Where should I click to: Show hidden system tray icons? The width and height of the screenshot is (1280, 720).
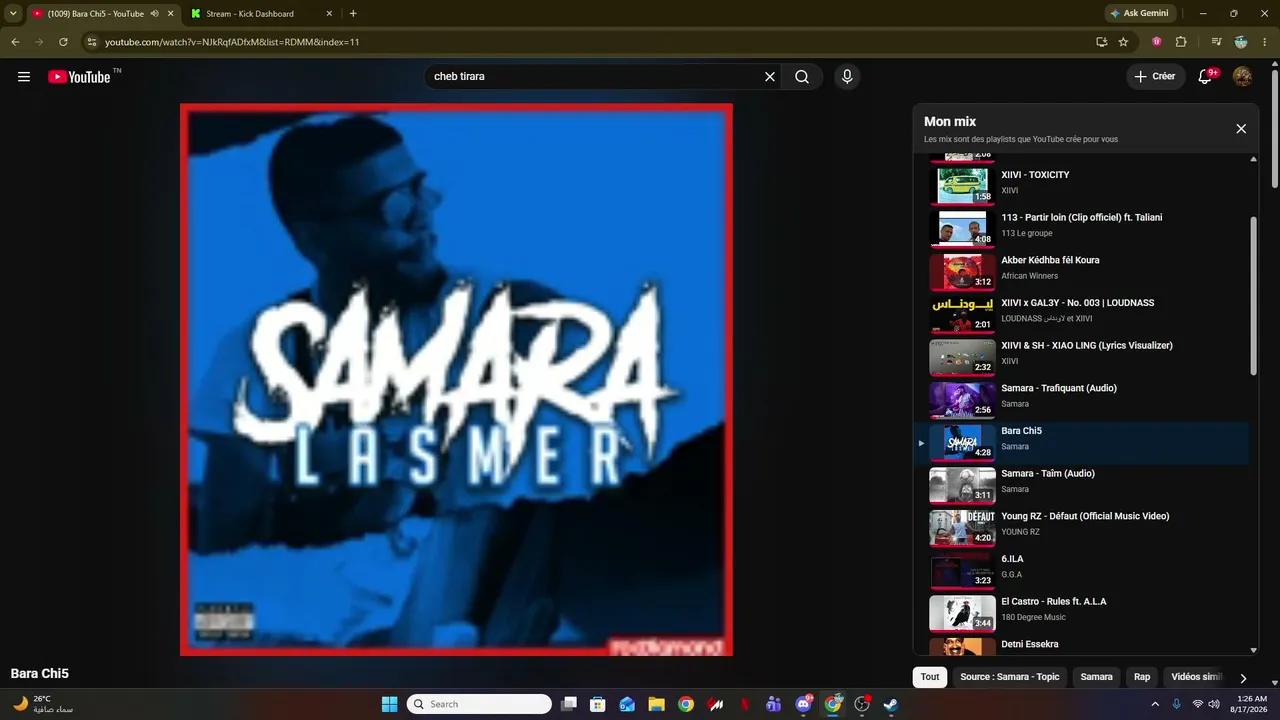pos(1155,704)
